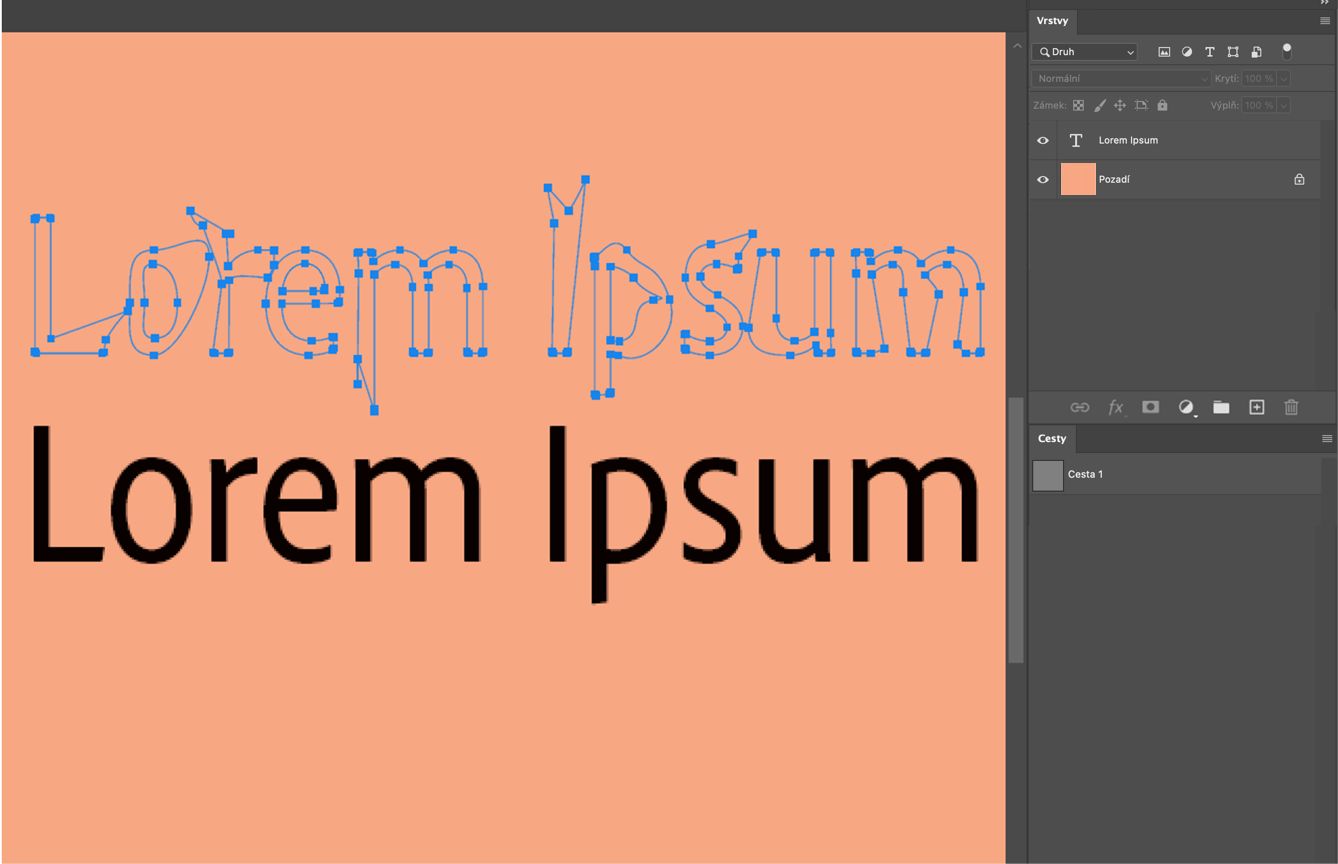Open the Normální blend mode dropdown
Image resolution: width=1338 pixels, height=864 pixels.
pos(1122,78)
